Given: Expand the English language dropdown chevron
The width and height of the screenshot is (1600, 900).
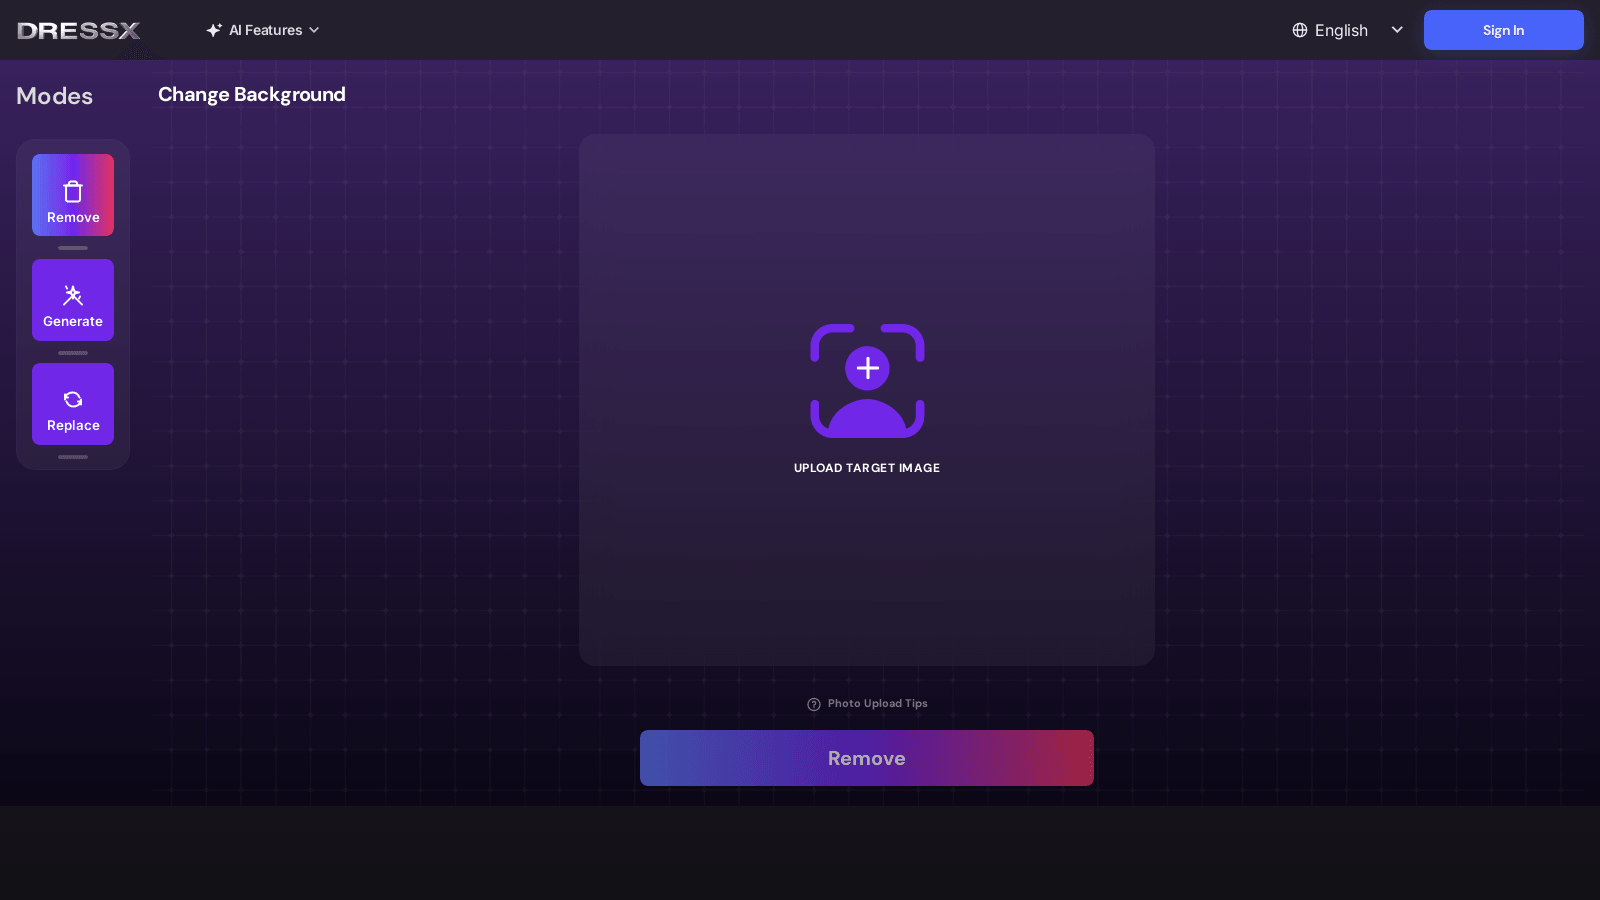Looking at the screenshot, I should coord(1397,30).
